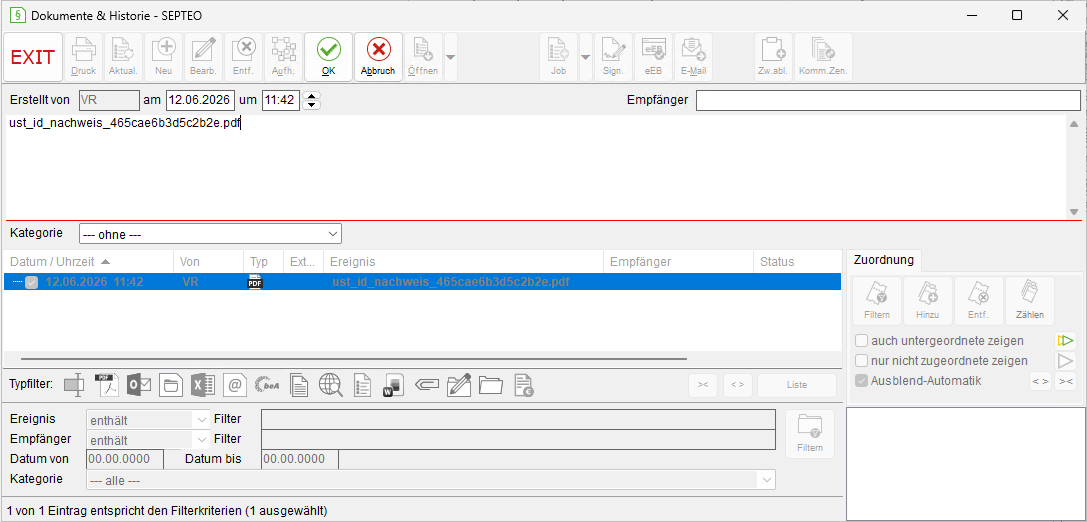Image resolution: width=1087 pixels, height=522 pixels.
Task: Enable 'auch untergeordnete zeigen' checkbox
Action: click(x=862, y=340)
